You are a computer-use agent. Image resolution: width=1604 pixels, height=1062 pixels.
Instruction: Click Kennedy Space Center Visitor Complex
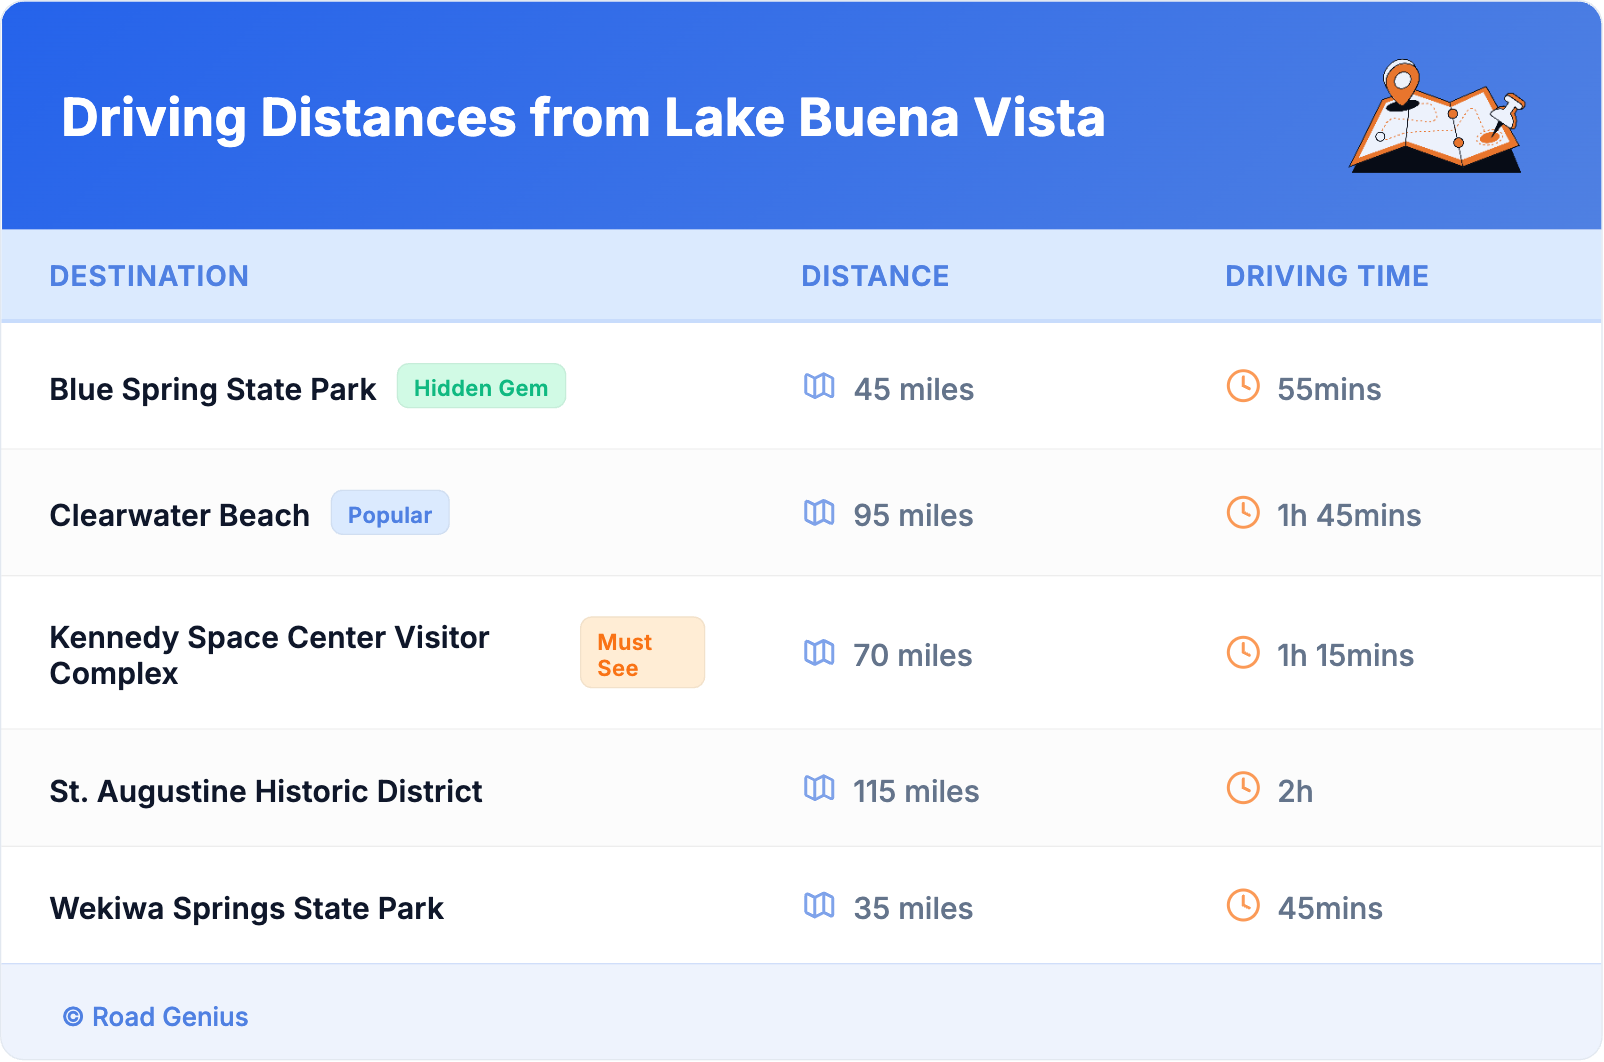tap(269, 655)
